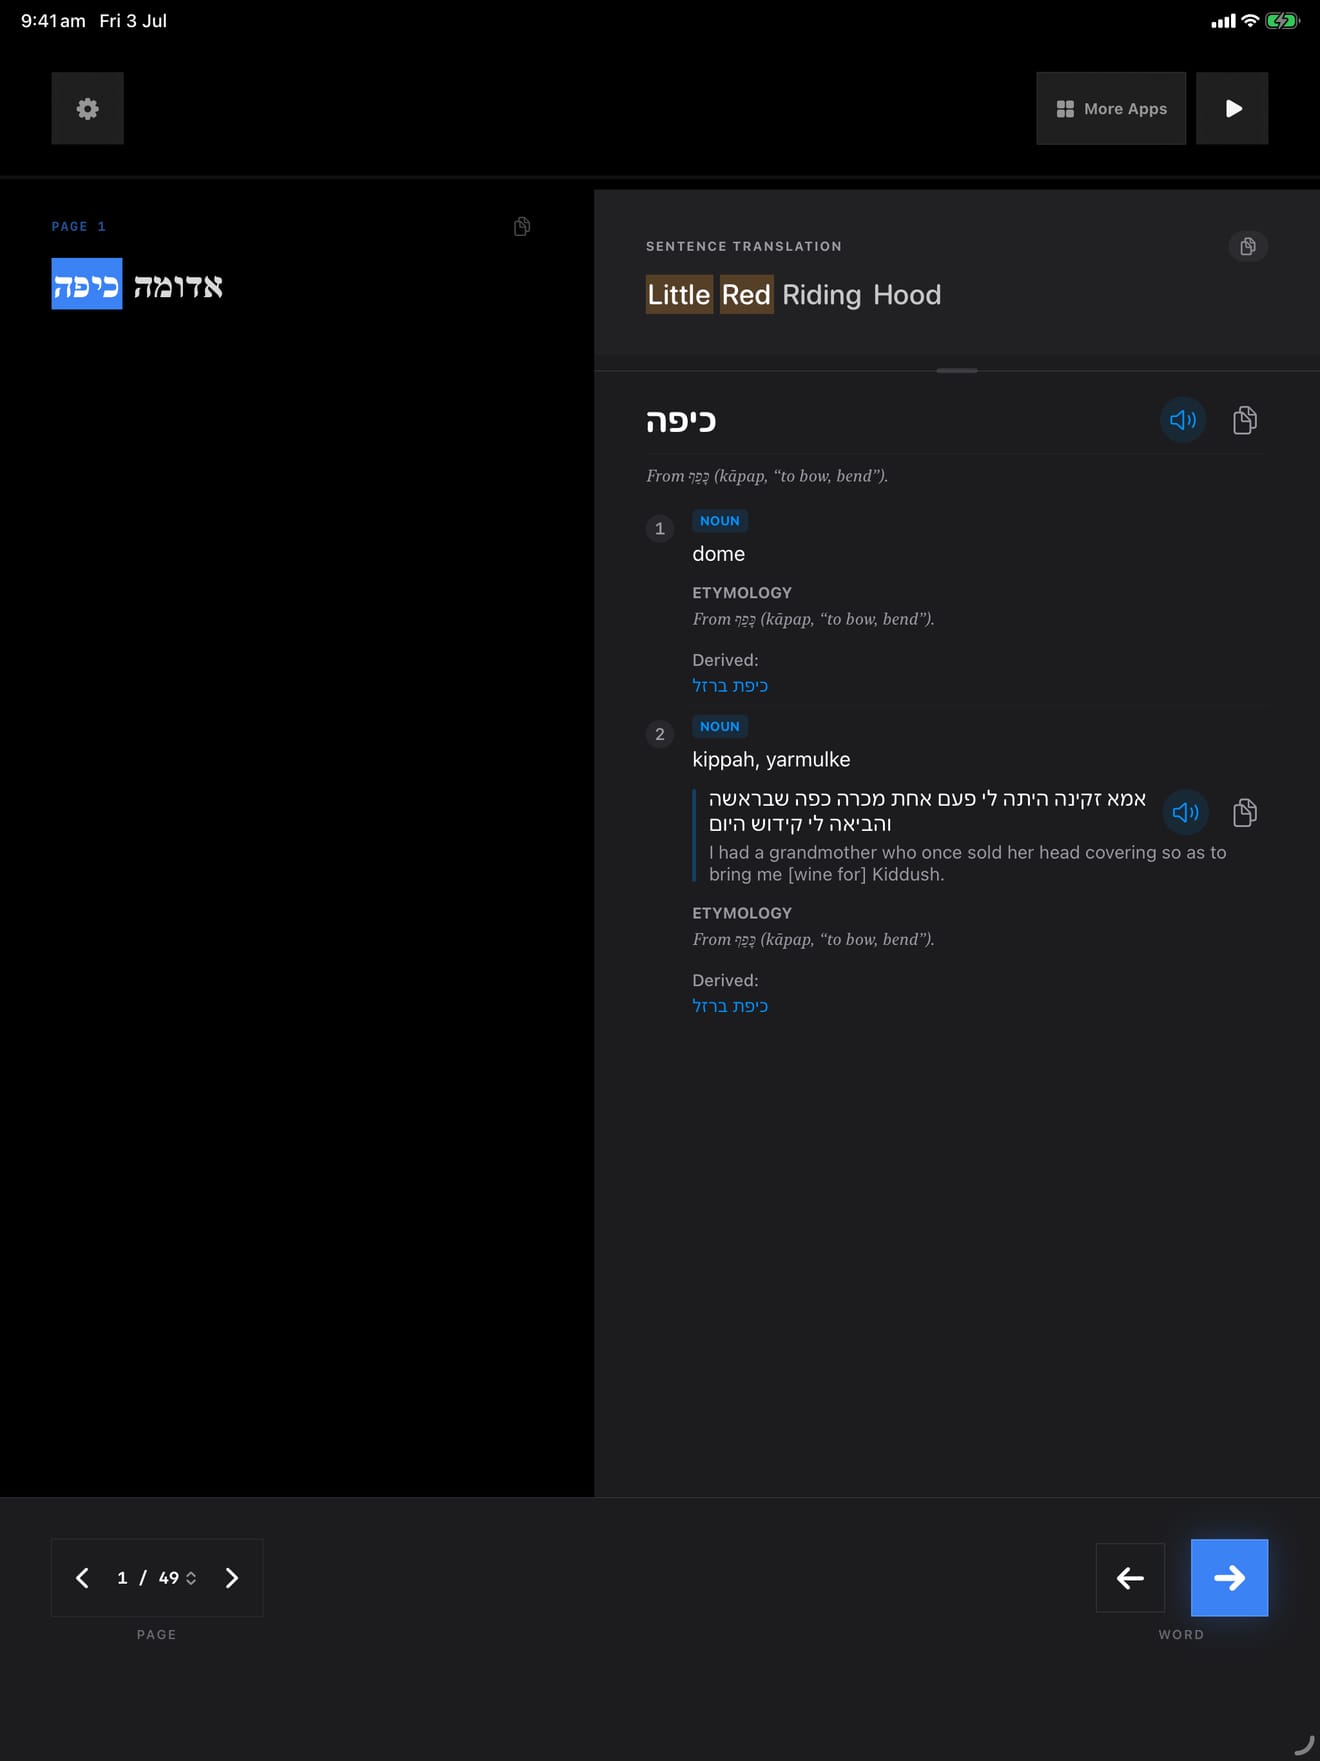Start playback with the play button
The height and width of the screenshot is (1761, 1320).
[x=1232, y=108]
